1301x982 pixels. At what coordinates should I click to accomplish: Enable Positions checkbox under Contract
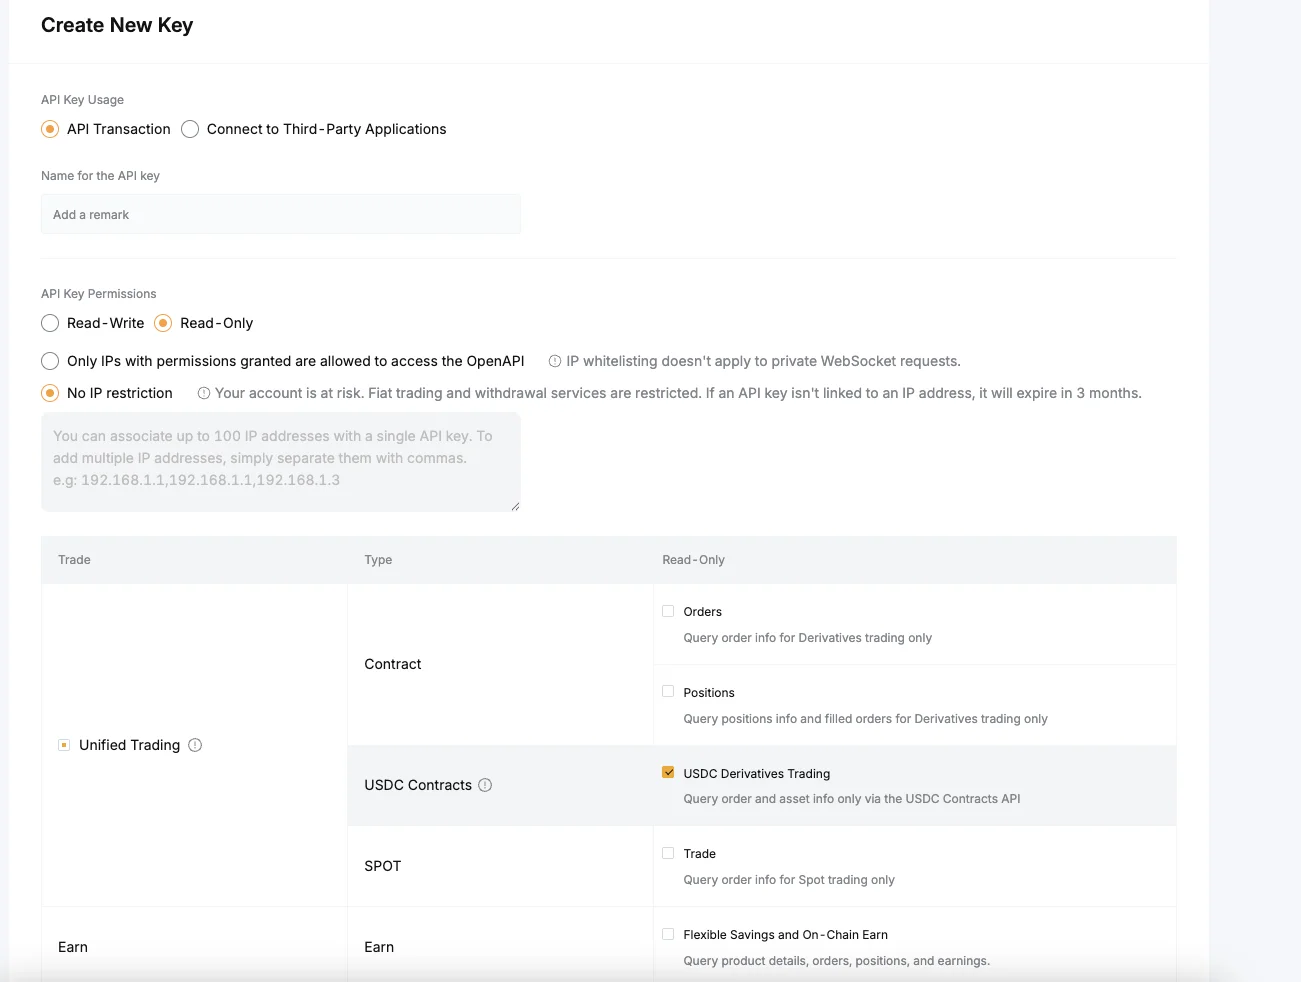[x=668, y=692]
